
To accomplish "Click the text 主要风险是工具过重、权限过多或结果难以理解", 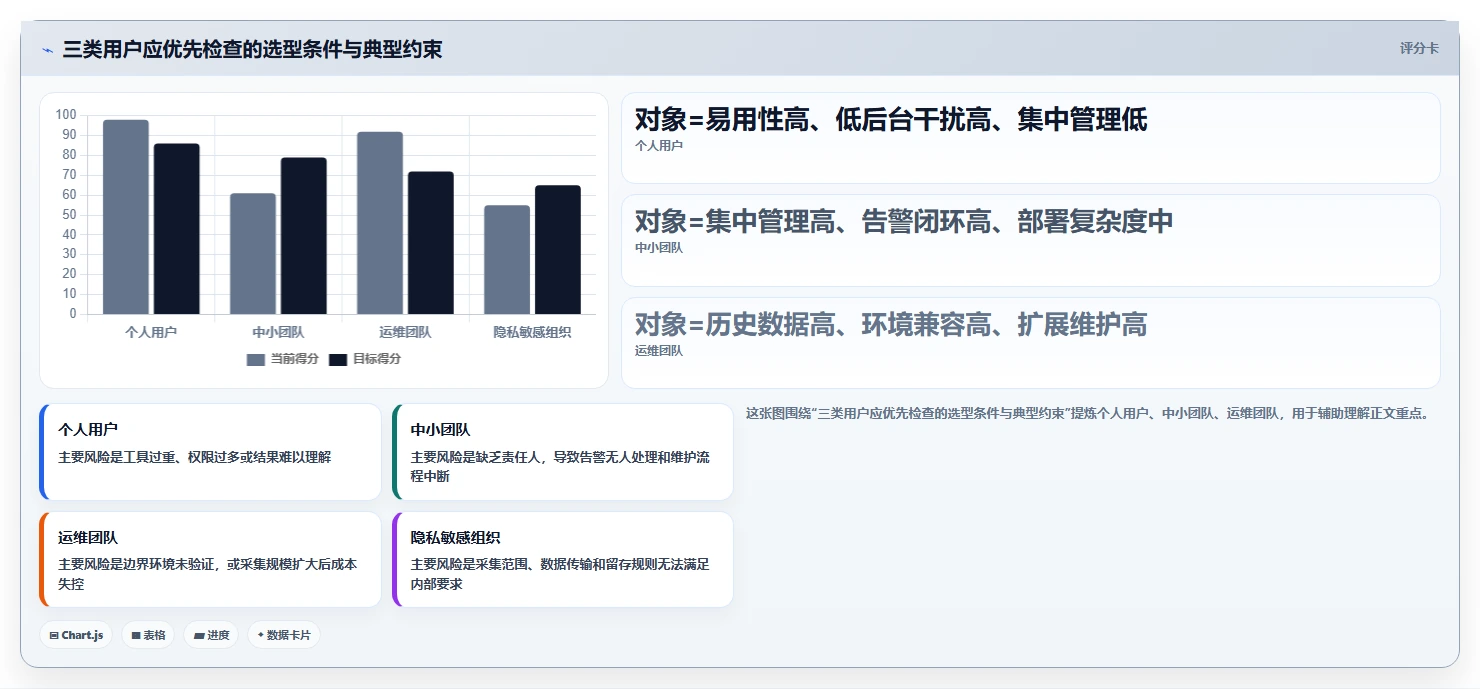I will click(x=194, y=457).
